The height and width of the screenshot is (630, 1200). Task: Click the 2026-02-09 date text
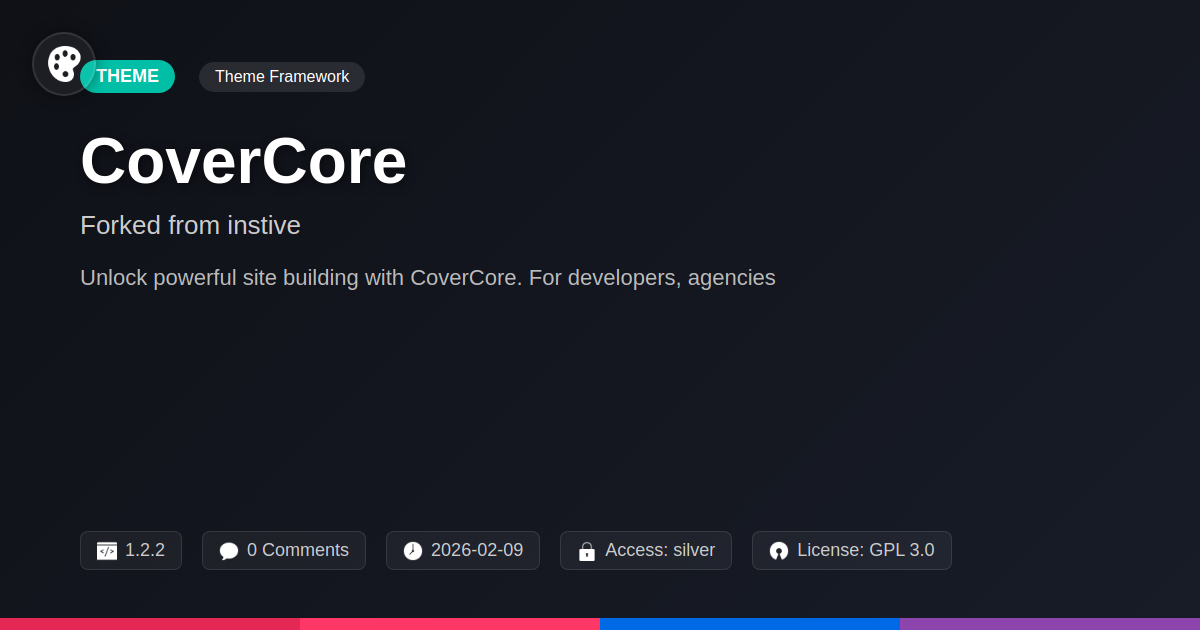click(x=477, y=550)
